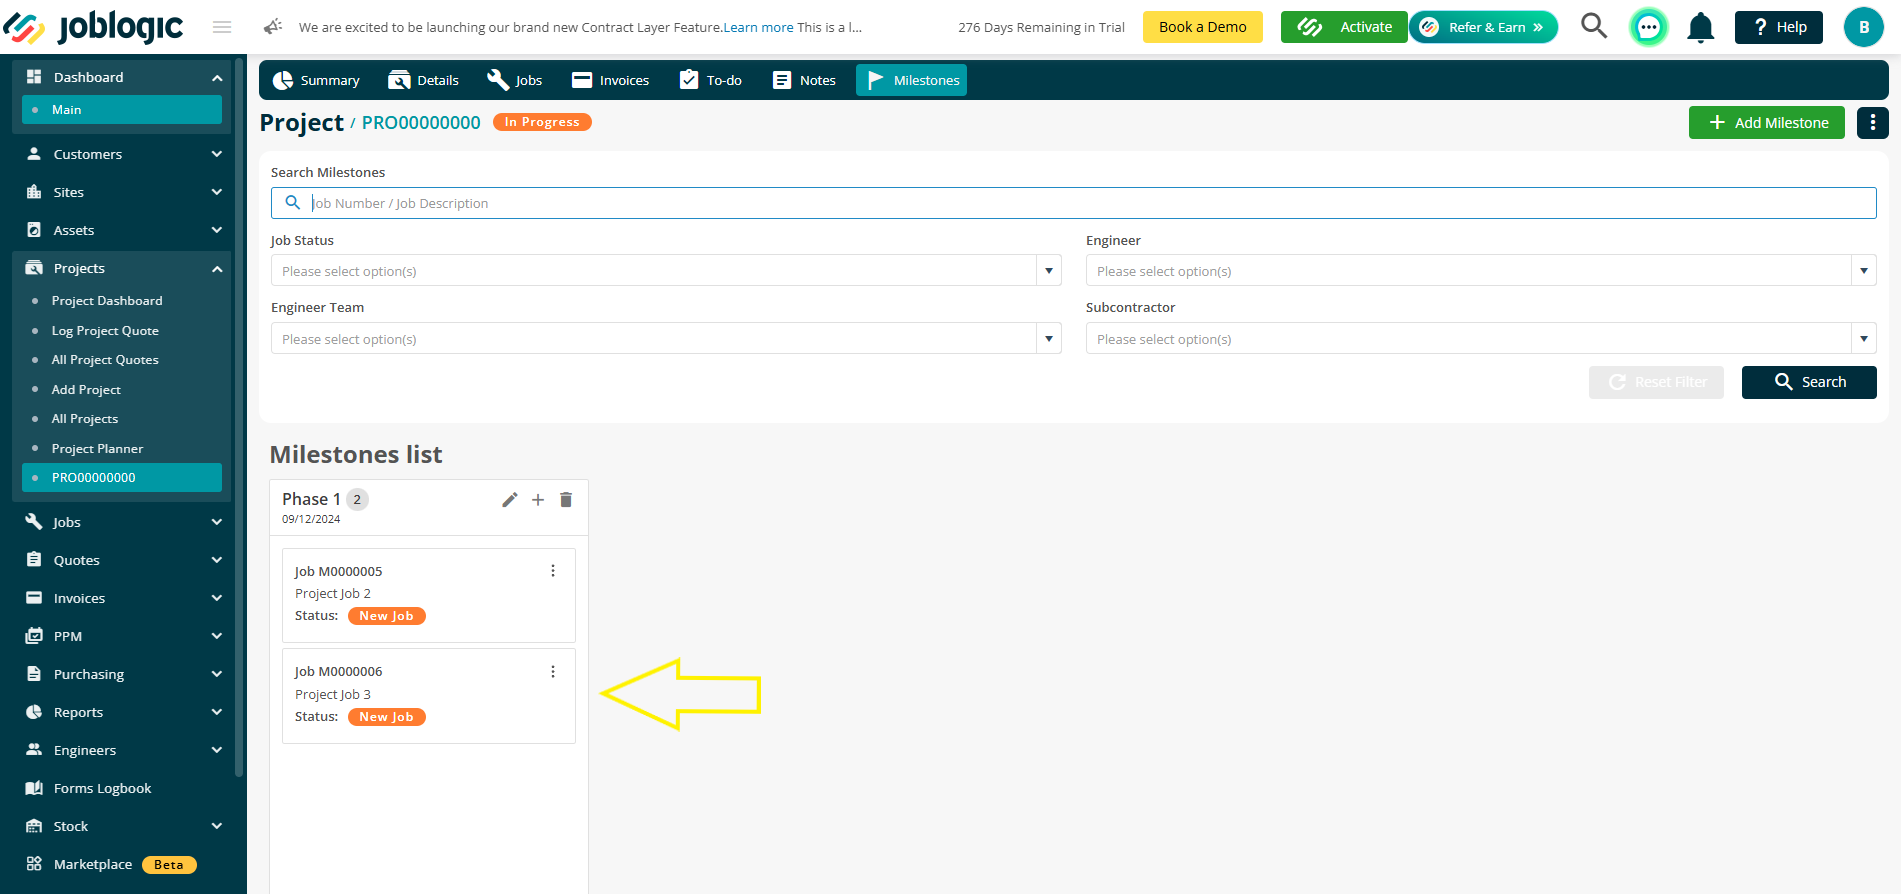Open user avatar B menu
The image size is (1901, 894).
coord(1864,27)
